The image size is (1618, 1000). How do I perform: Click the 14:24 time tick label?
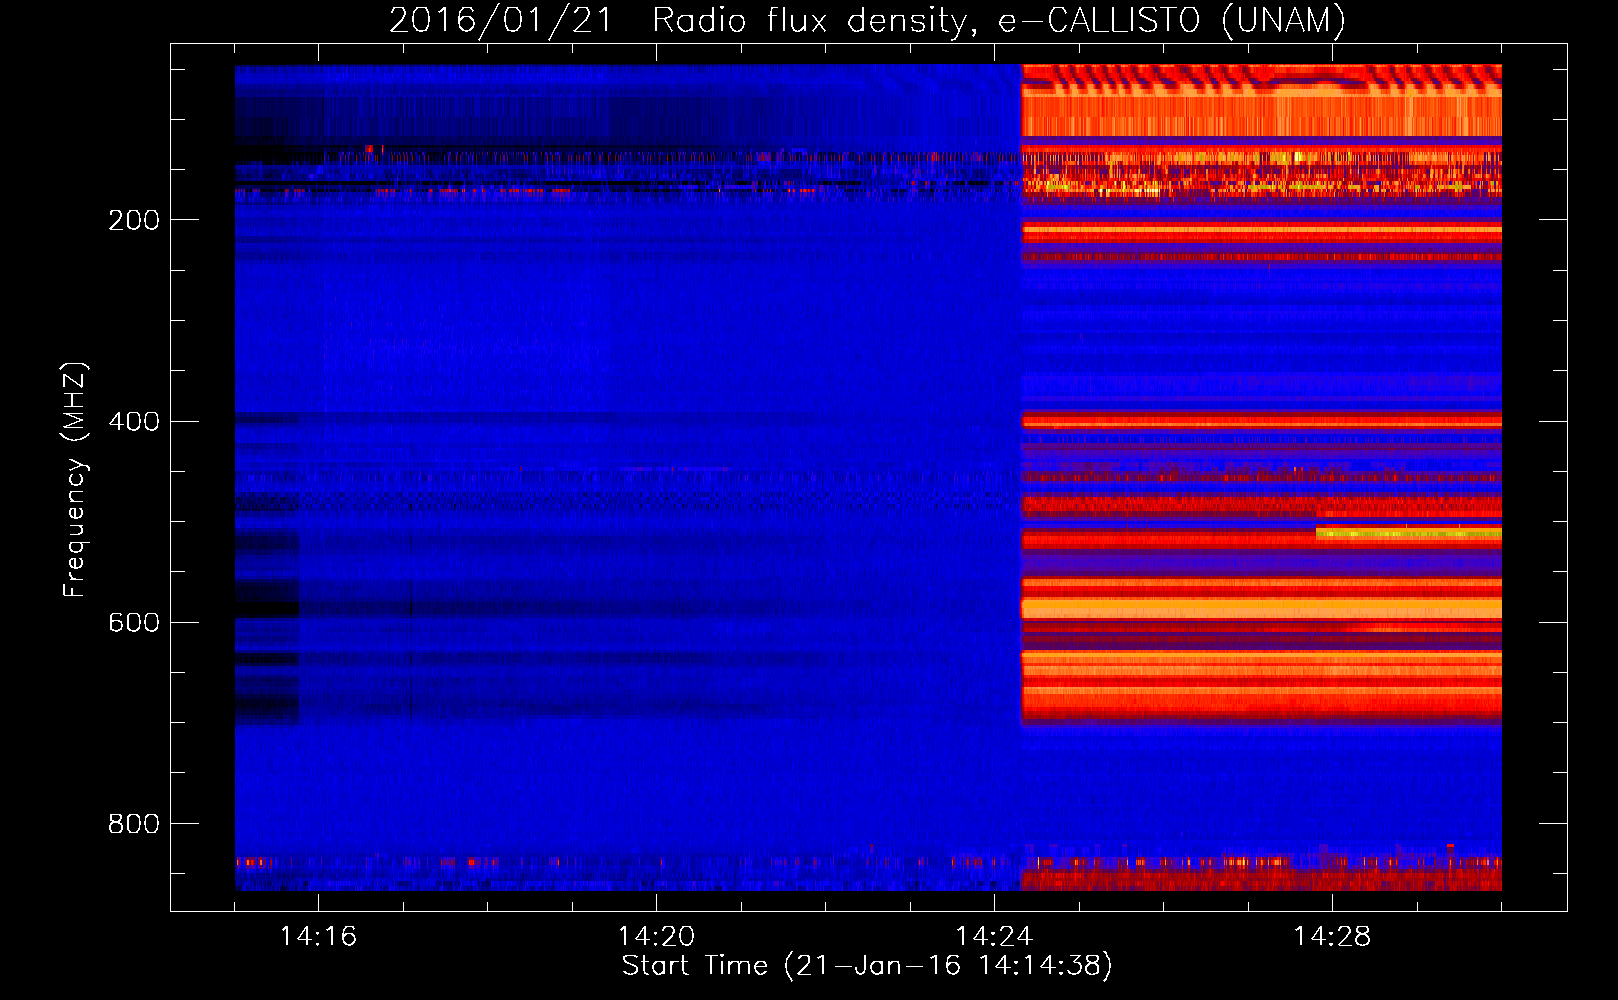tap(994, 936)
